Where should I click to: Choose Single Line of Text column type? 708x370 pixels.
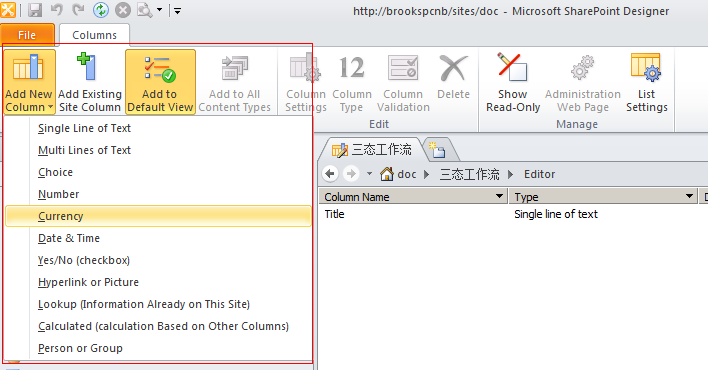click(158, 128)
